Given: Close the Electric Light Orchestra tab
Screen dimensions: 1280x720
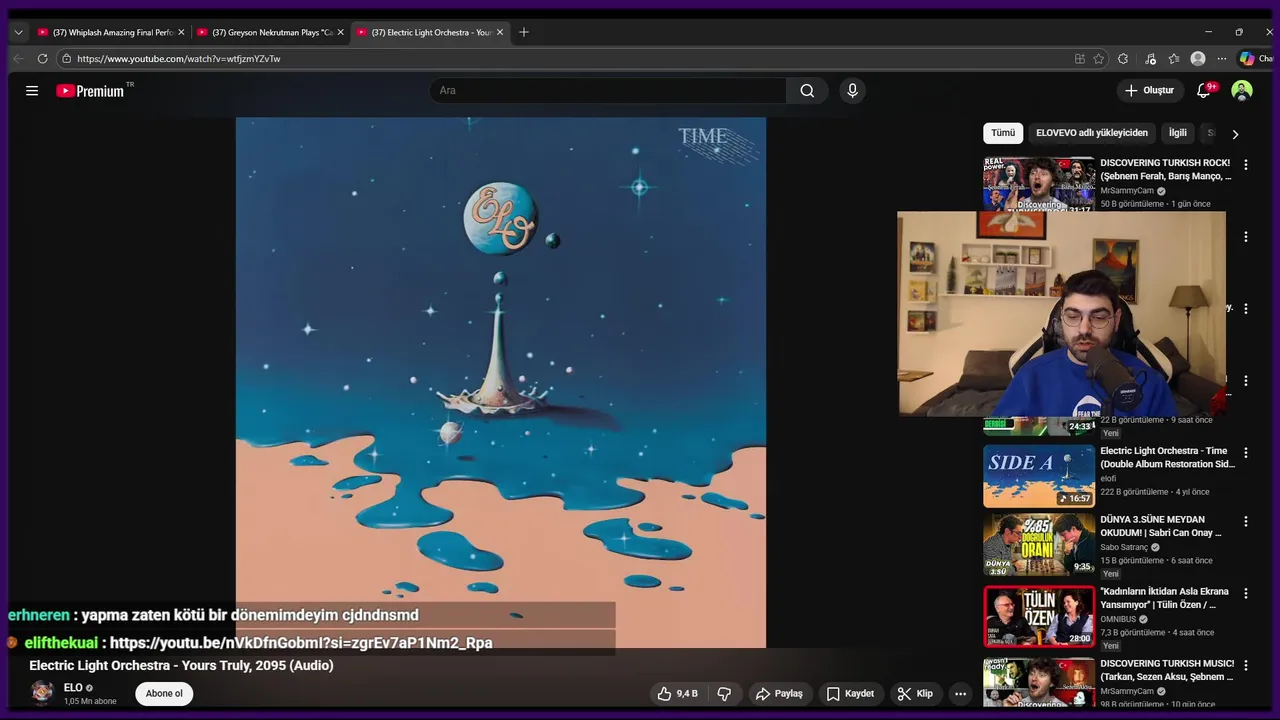Looking at the screenshot, I should coord(500,32).
